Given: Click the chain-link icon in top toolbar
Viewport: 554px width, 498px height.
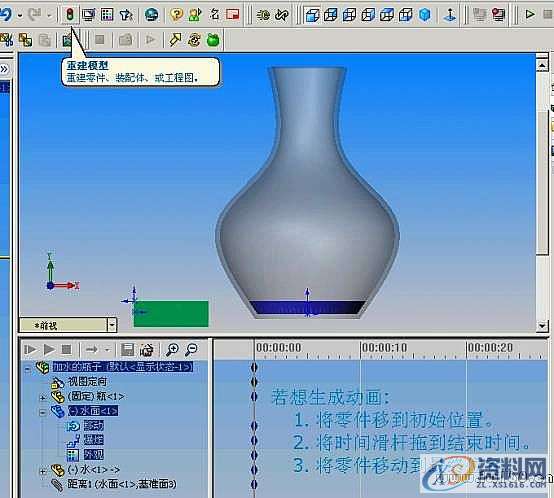Looking at the screenshot, I should [282, 14].
